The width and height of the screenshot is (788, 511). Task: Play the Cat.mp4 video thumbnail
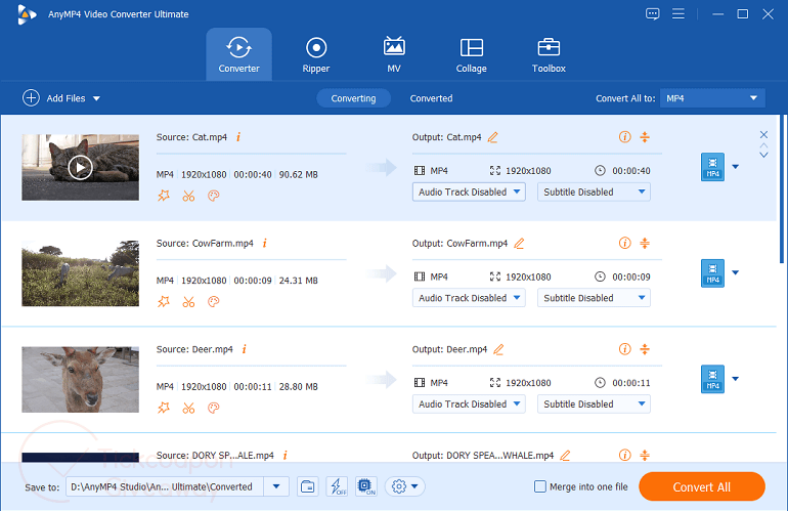click(x=80, y=167)
